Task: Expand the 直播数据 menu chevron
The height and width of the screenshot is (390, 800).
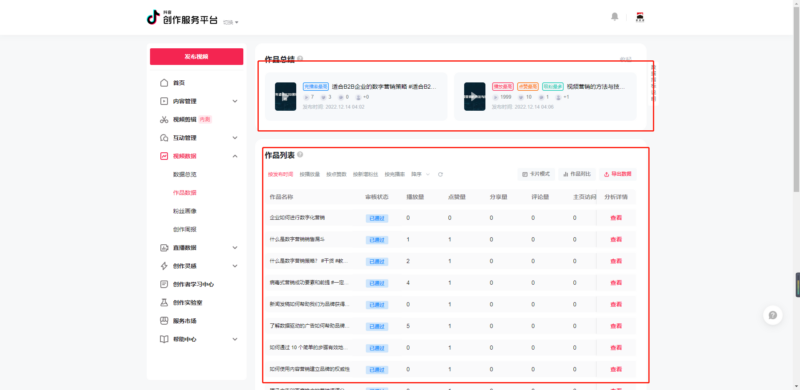Action: tap(235, 248)
